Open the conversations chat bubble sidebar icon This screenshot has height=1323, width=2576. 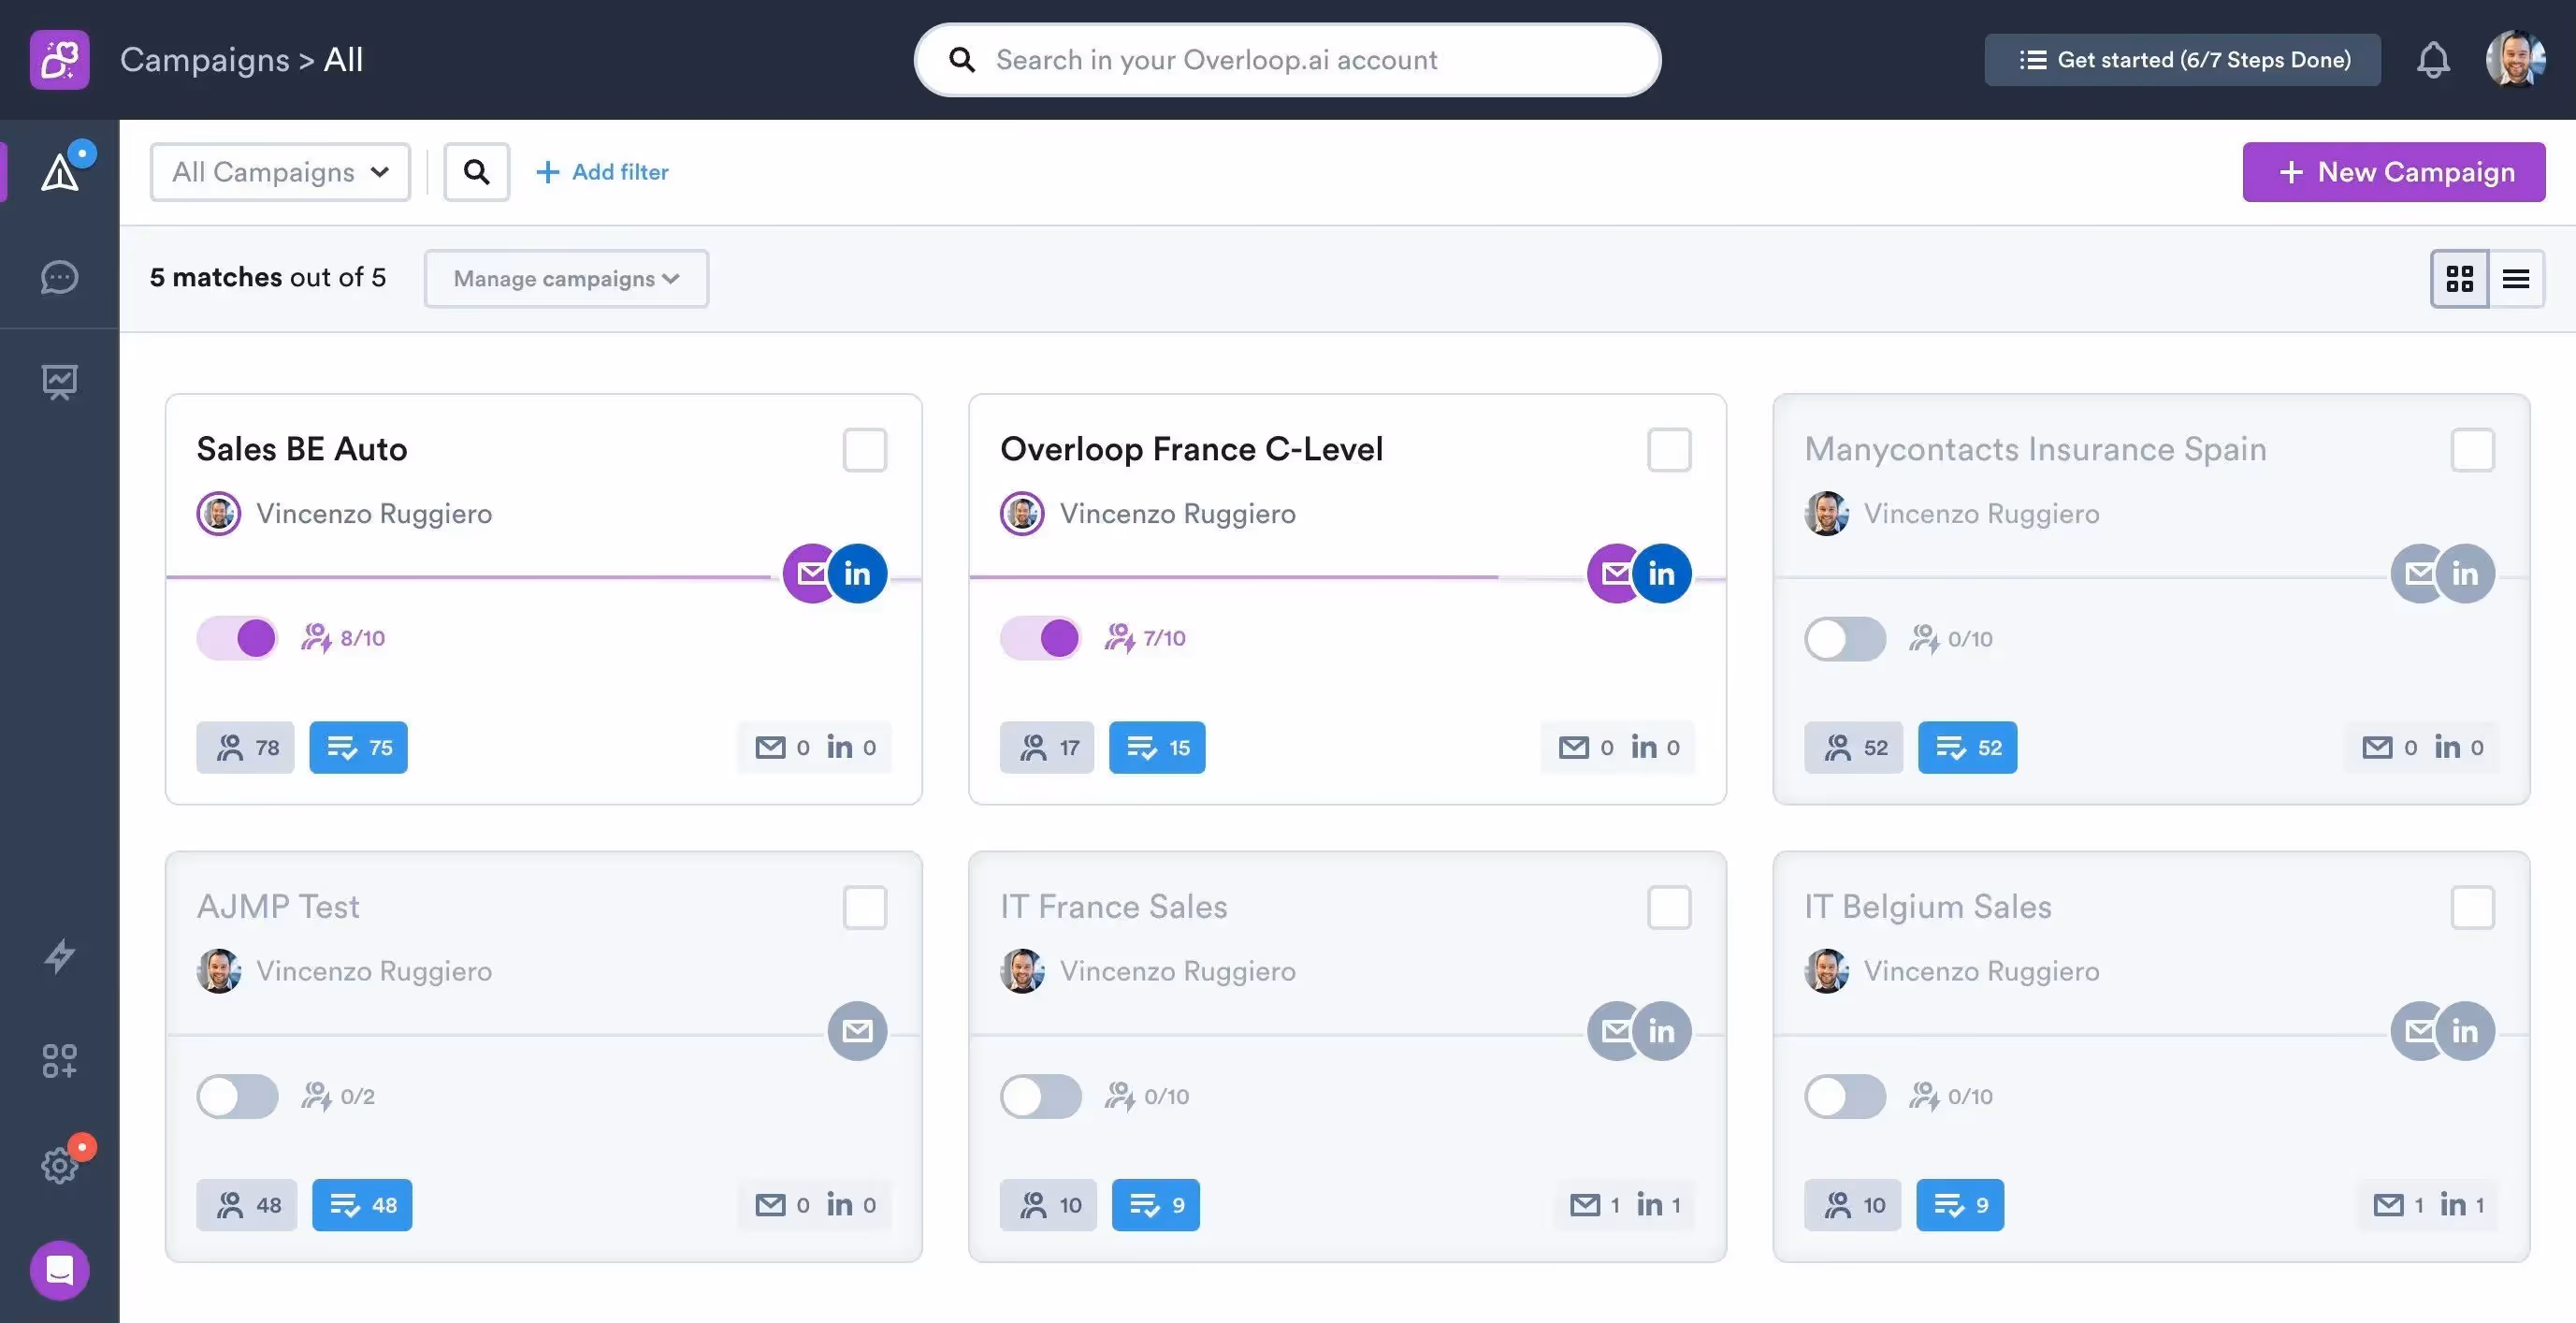coord(59,277)
